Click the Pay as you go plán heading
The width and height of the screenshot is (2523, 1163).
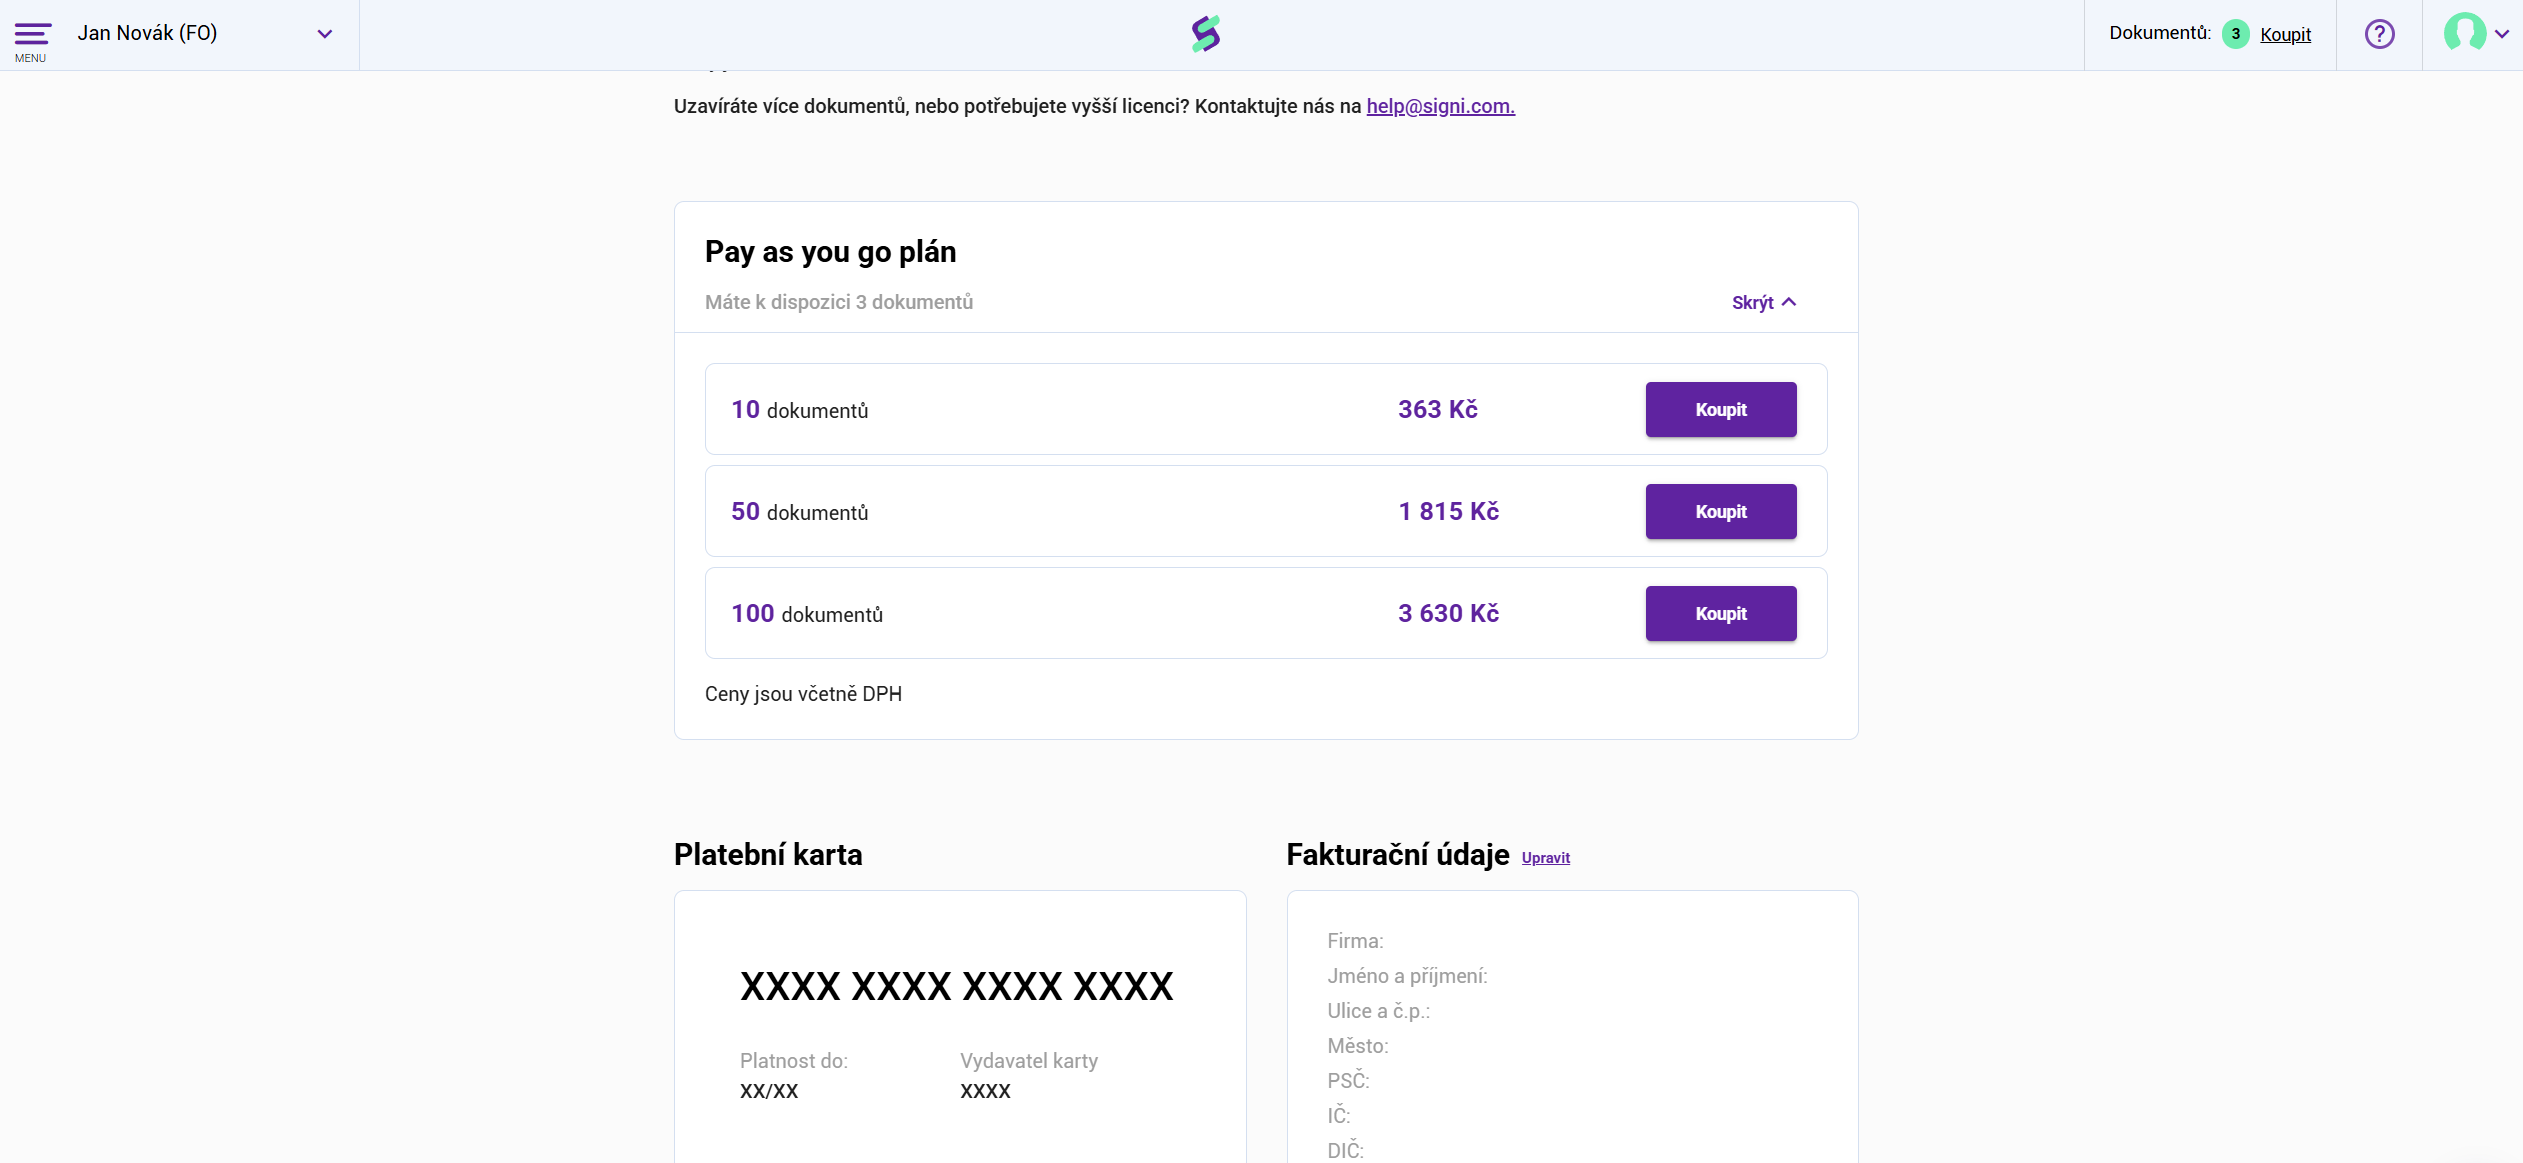[x=830, y=251]
